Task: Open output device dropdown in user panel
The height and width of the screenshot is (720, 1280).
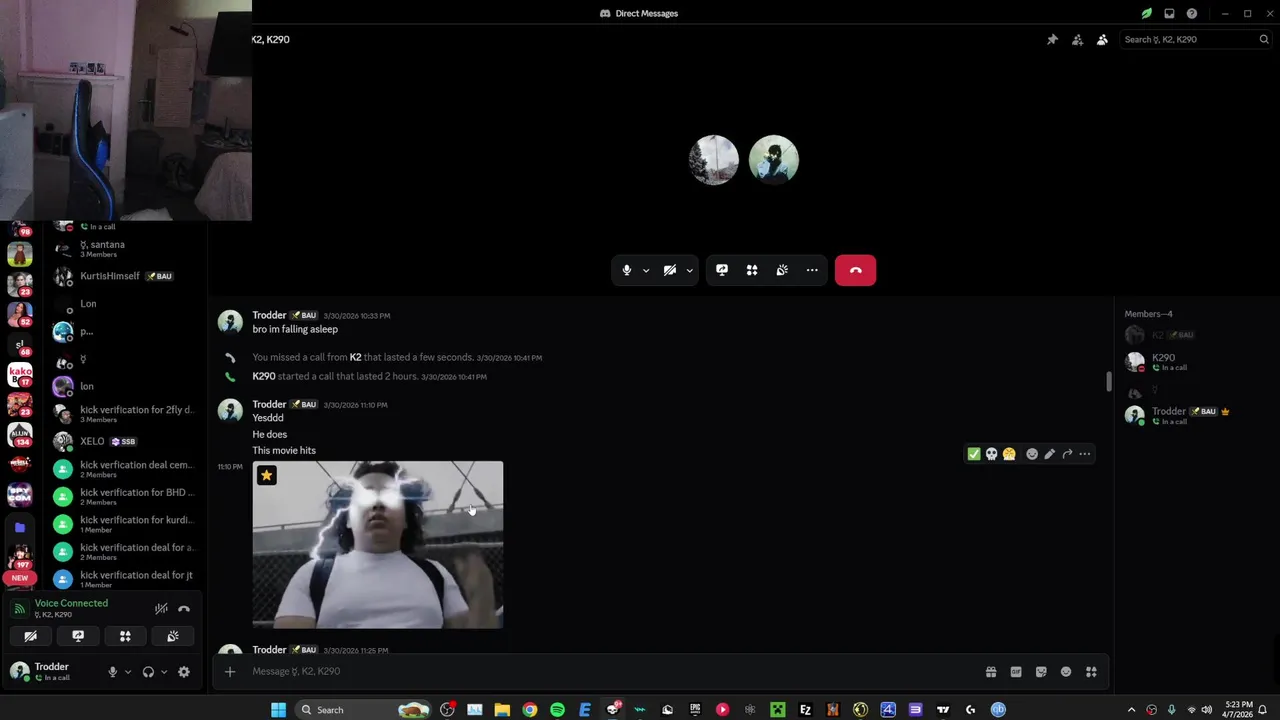Action: (x=164, y=672)
